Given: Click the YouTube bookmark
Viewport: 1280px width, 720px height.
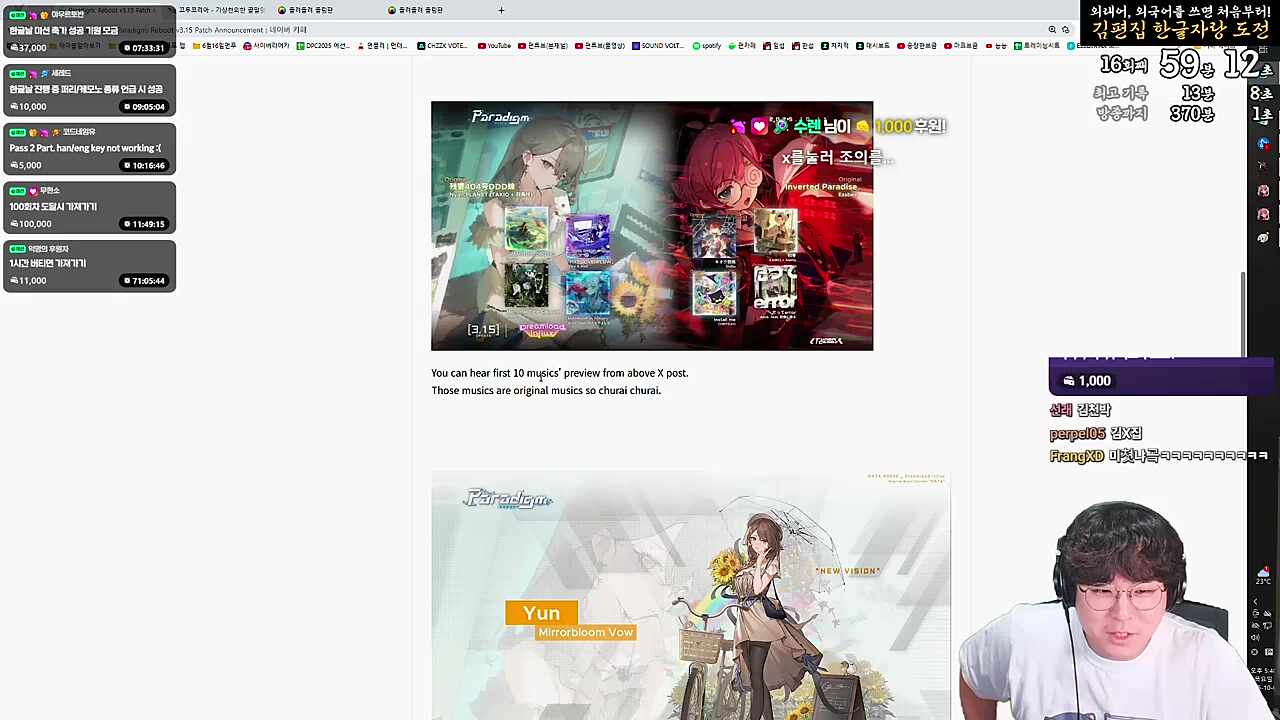Looking at the screenshot, I should (x=494, y=46).
